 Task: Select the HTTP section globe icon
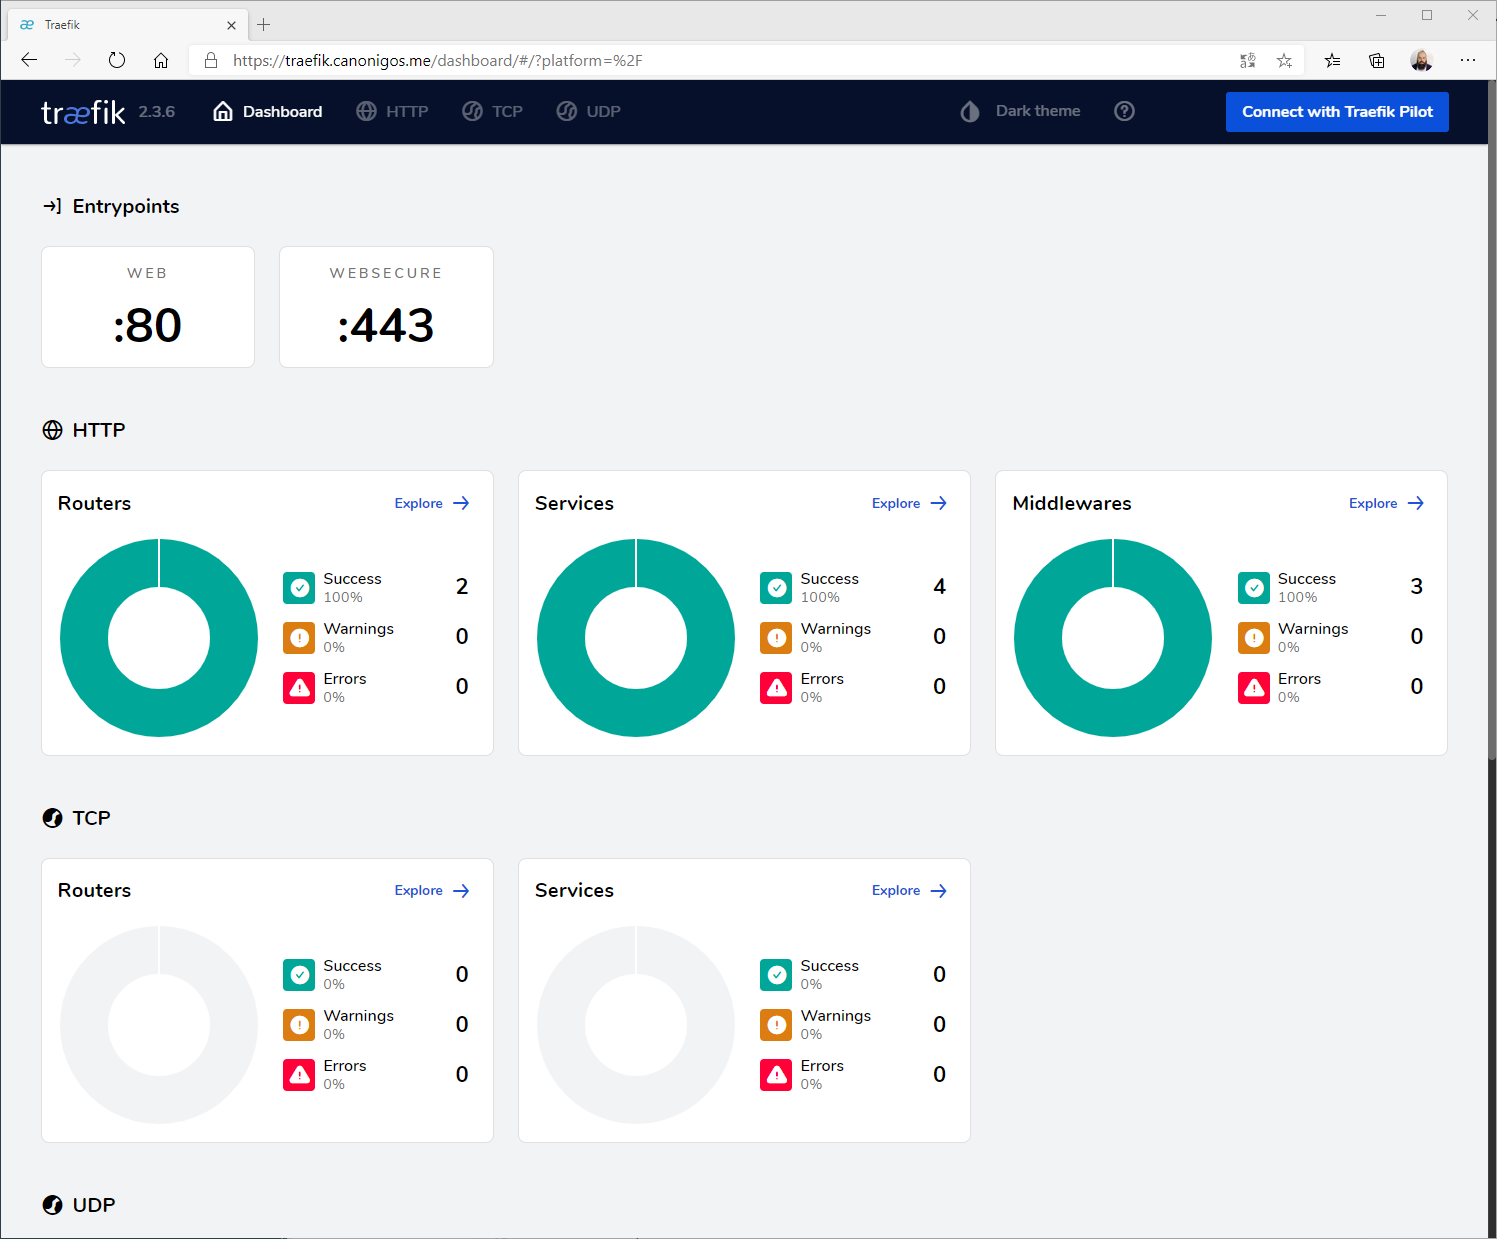click(52, 429)
